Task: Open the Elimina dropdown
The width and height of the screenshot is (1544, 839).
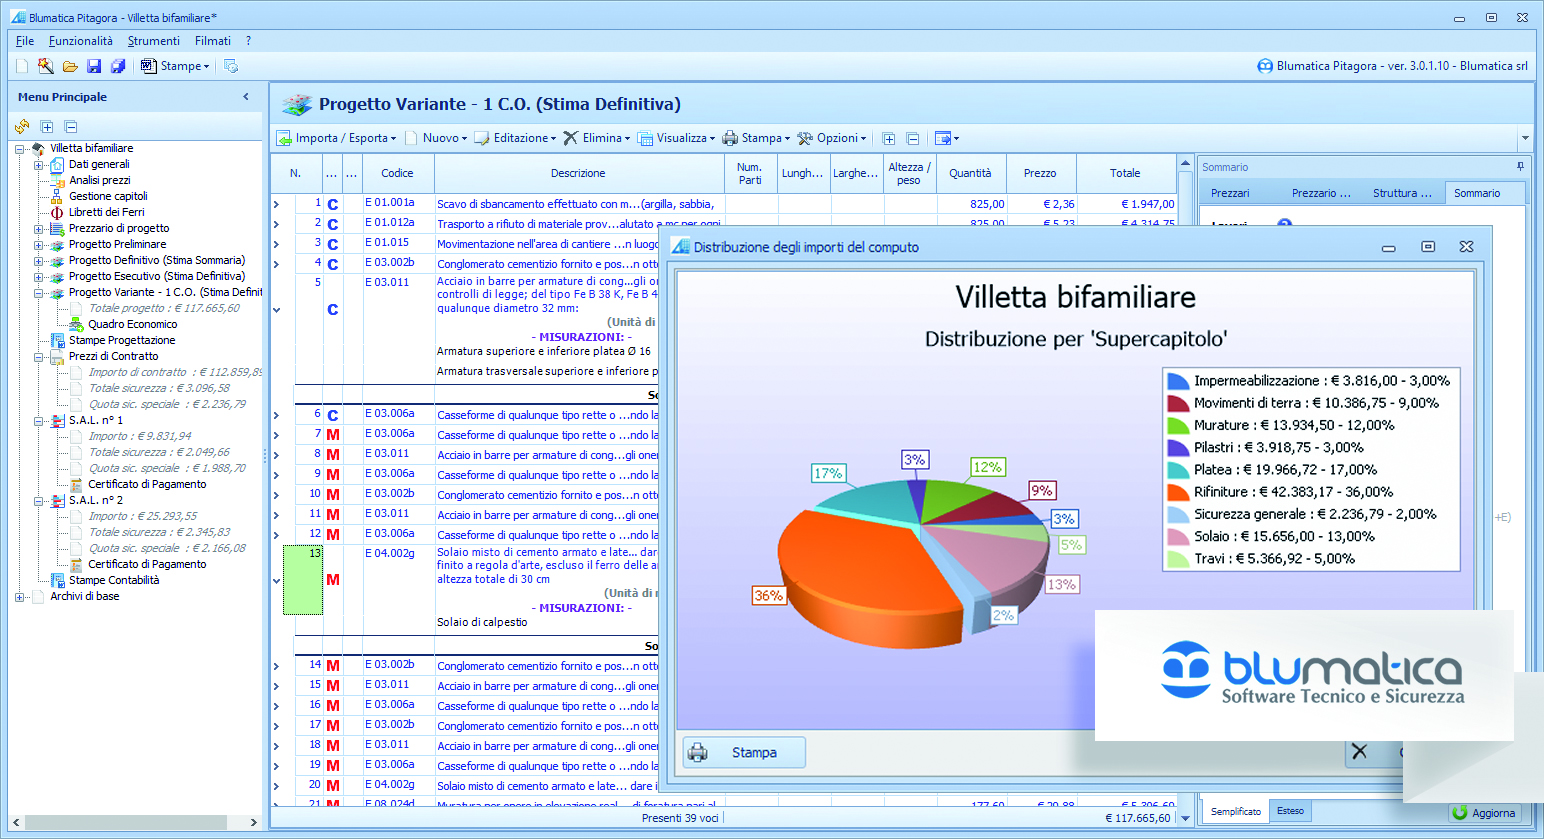Action: pyautogui.click(x=597, y=138)
